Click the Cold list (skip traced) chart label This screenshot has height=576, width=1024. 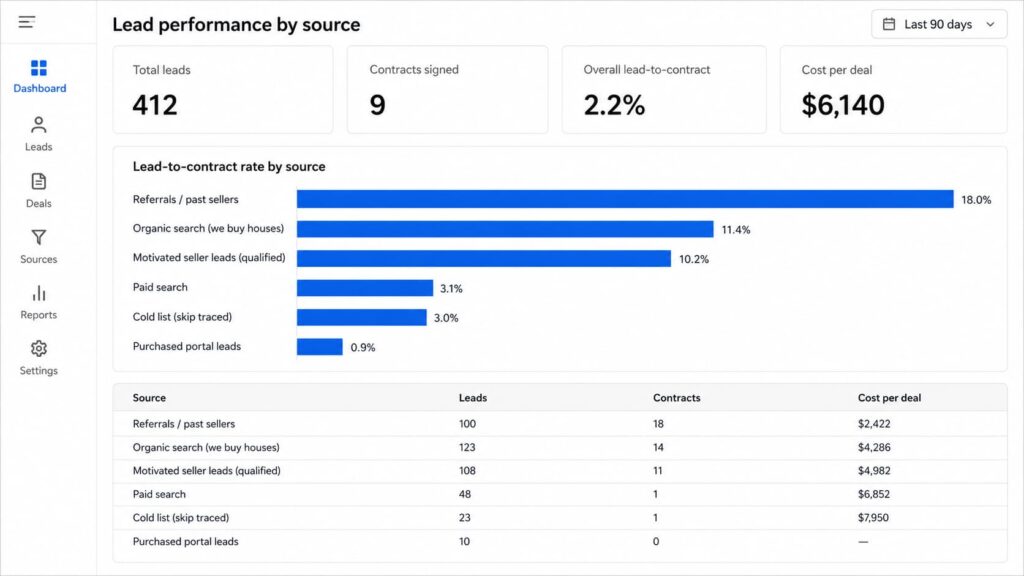[182, 317]
